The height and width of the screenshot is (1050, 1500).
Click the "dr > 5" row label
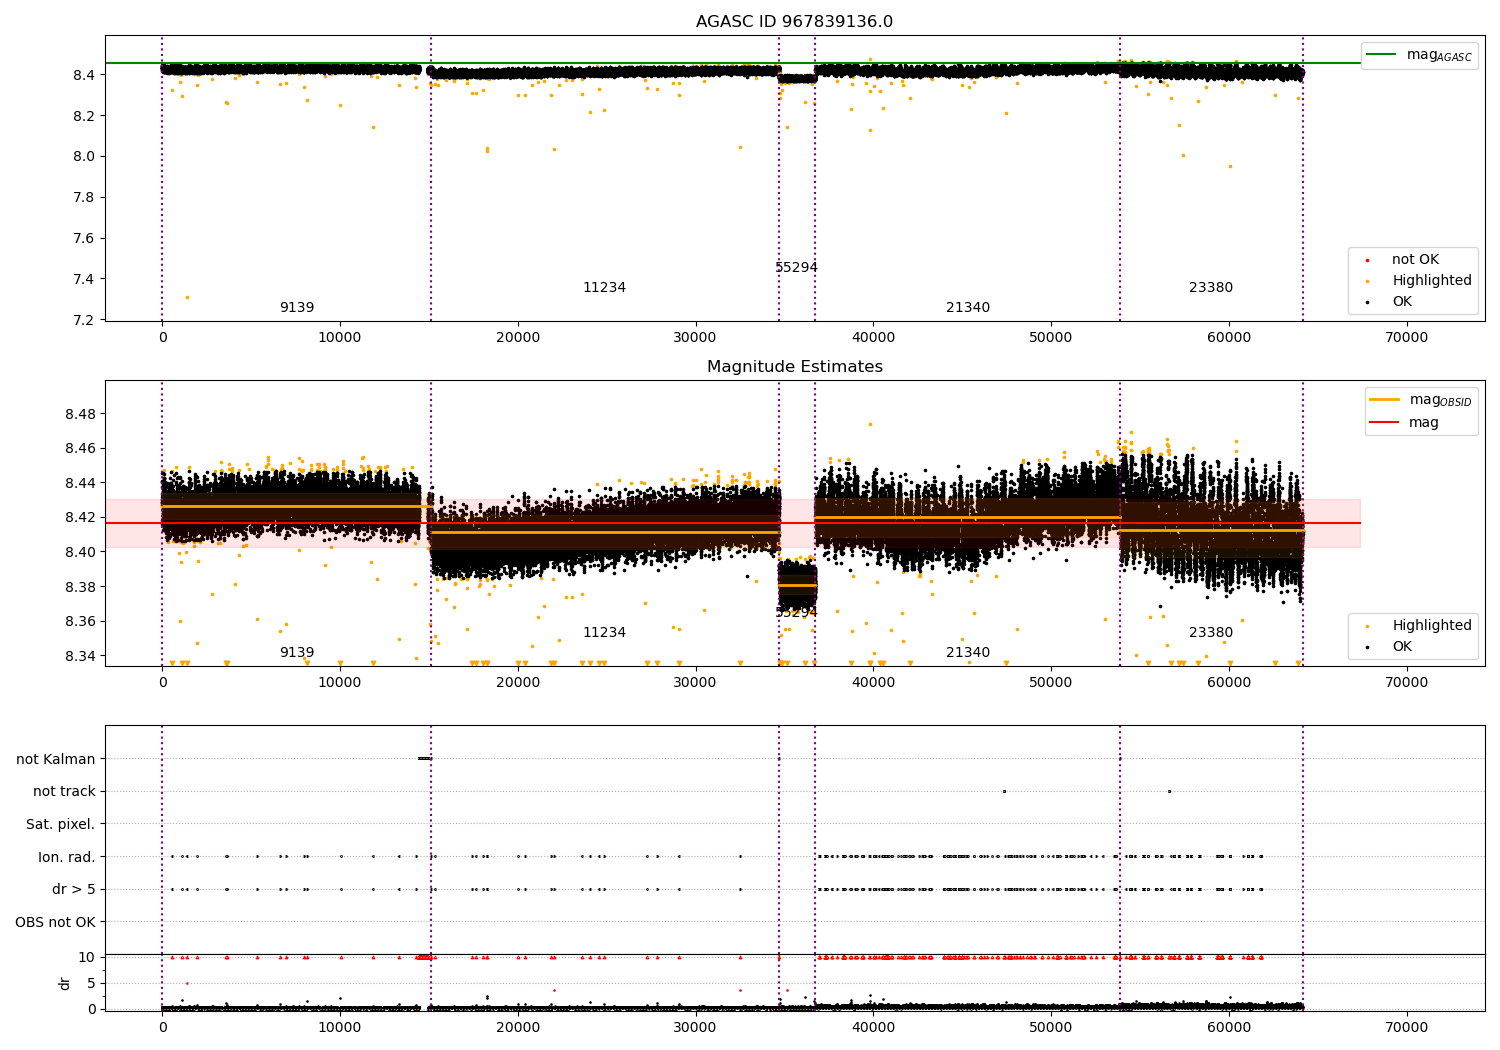pyautogui.click(x=74, y=890)
